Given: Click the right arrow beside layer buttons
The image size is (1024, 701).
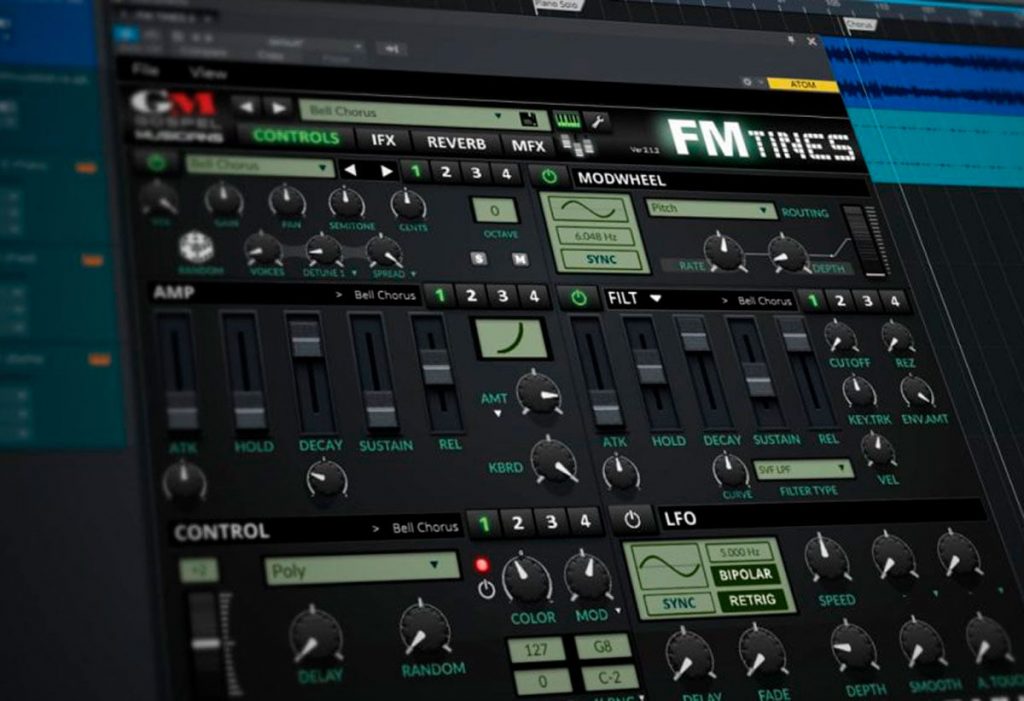Looking at the screenshot, I should 386,171.
